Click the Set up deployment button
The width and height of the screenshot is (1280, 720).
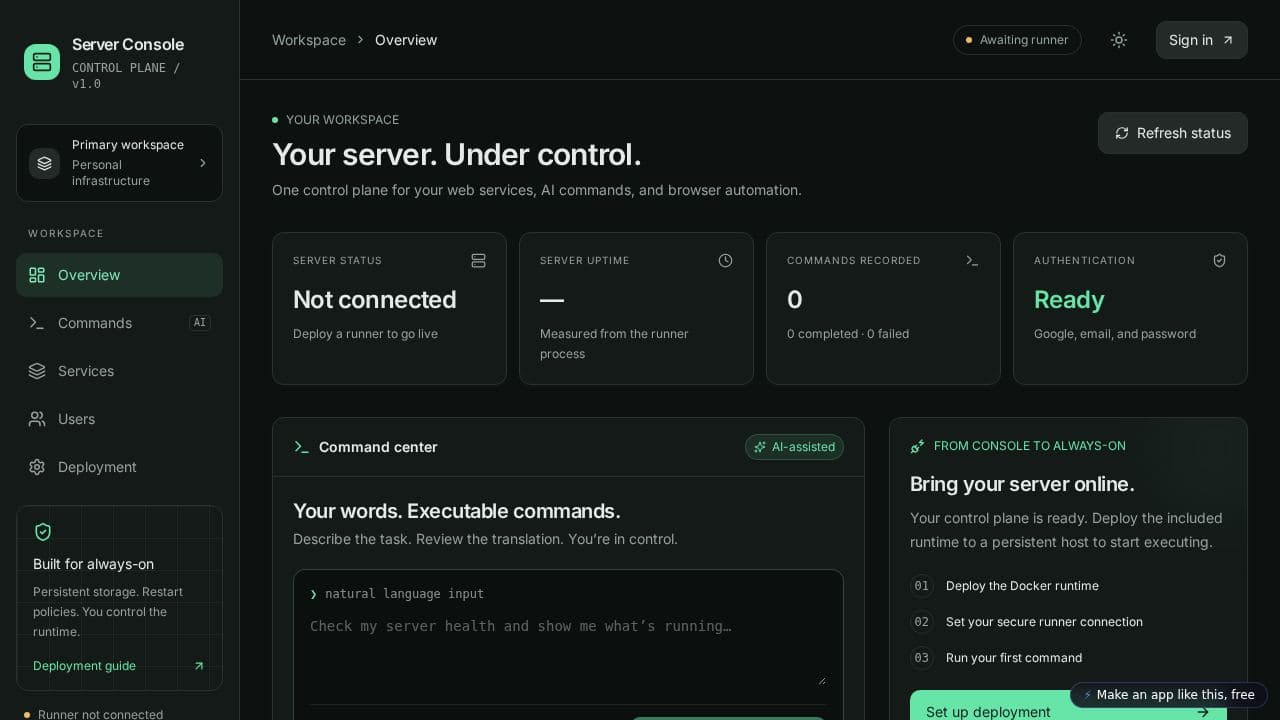[x=1068, y=706]
